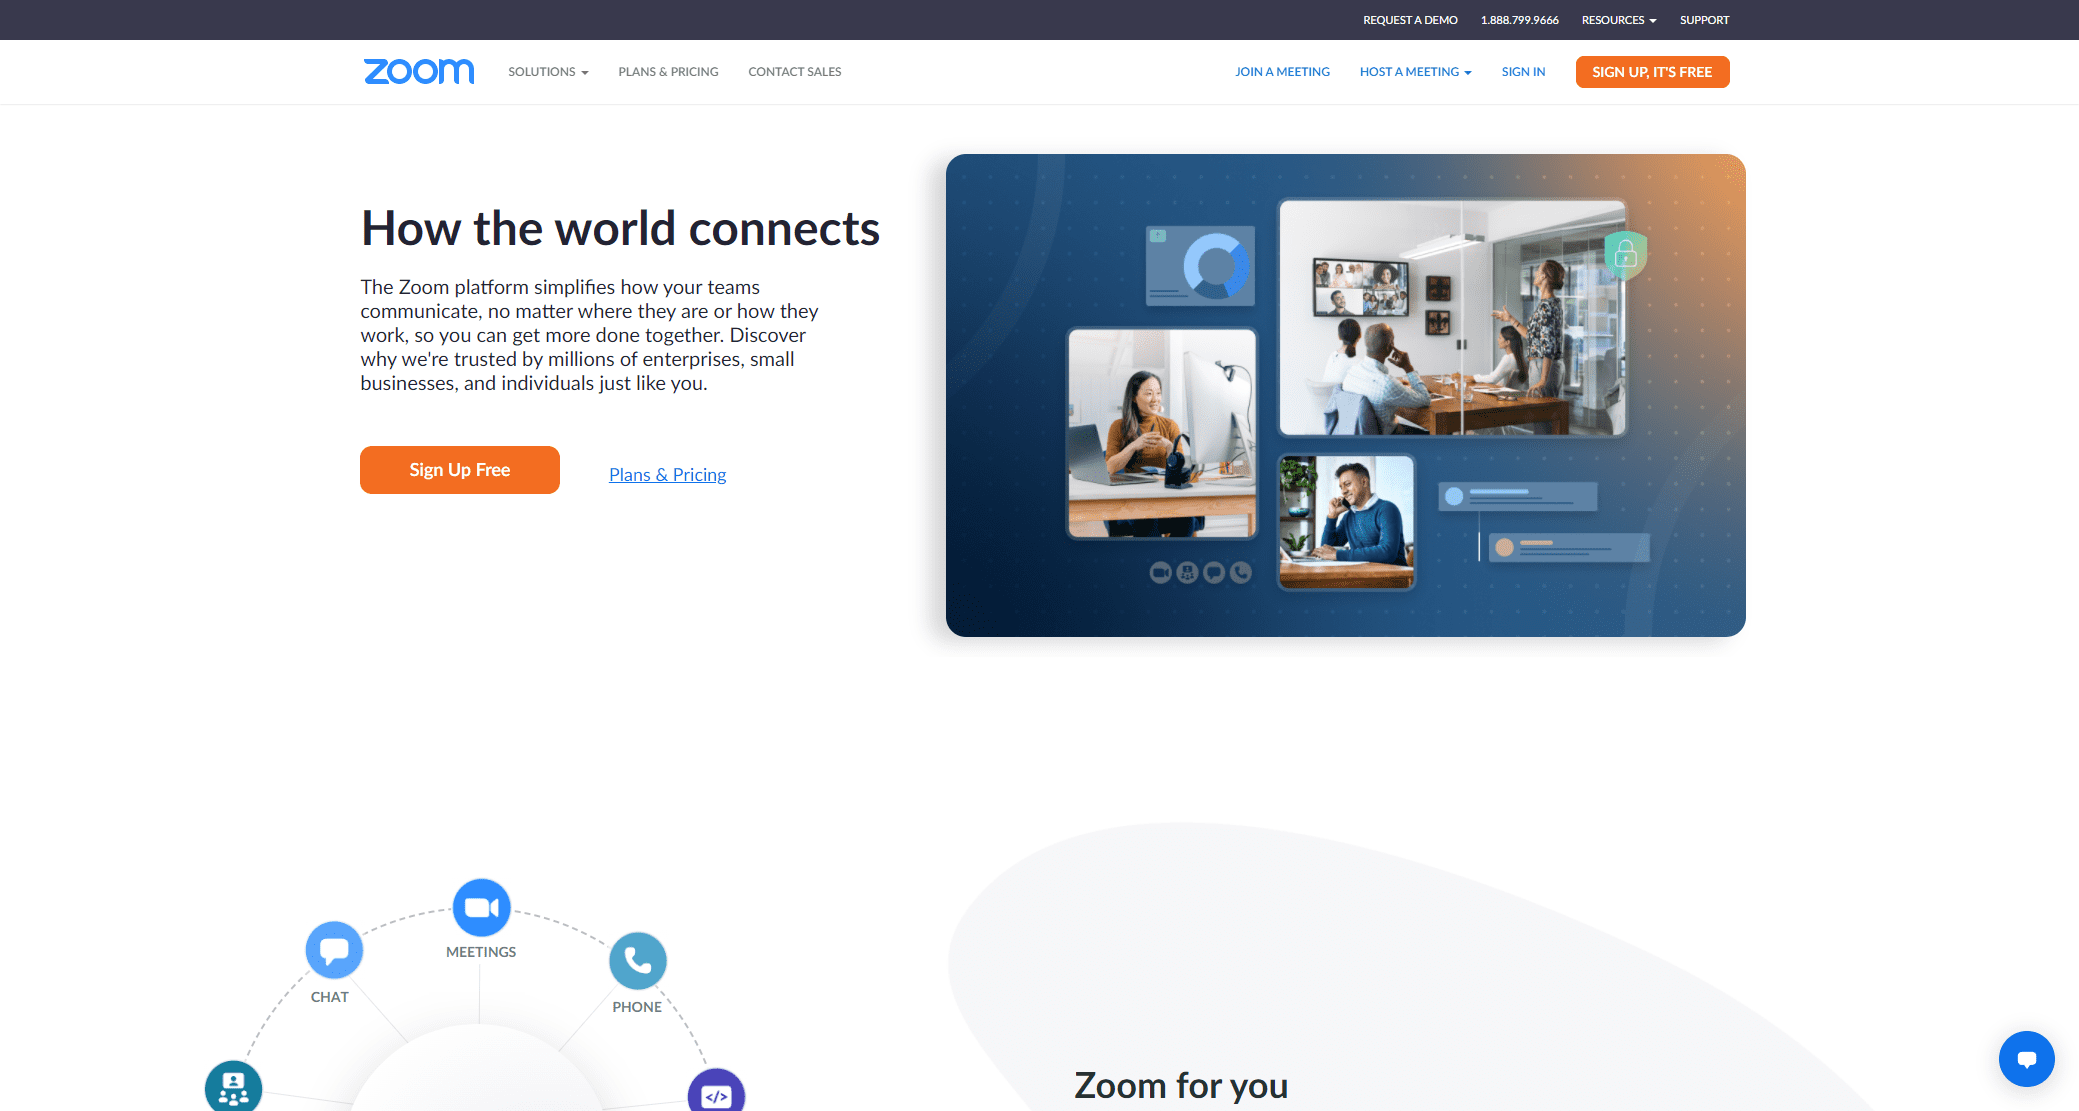Click the man on phone photo
2079x1111 pixels.
point(1347,522)
